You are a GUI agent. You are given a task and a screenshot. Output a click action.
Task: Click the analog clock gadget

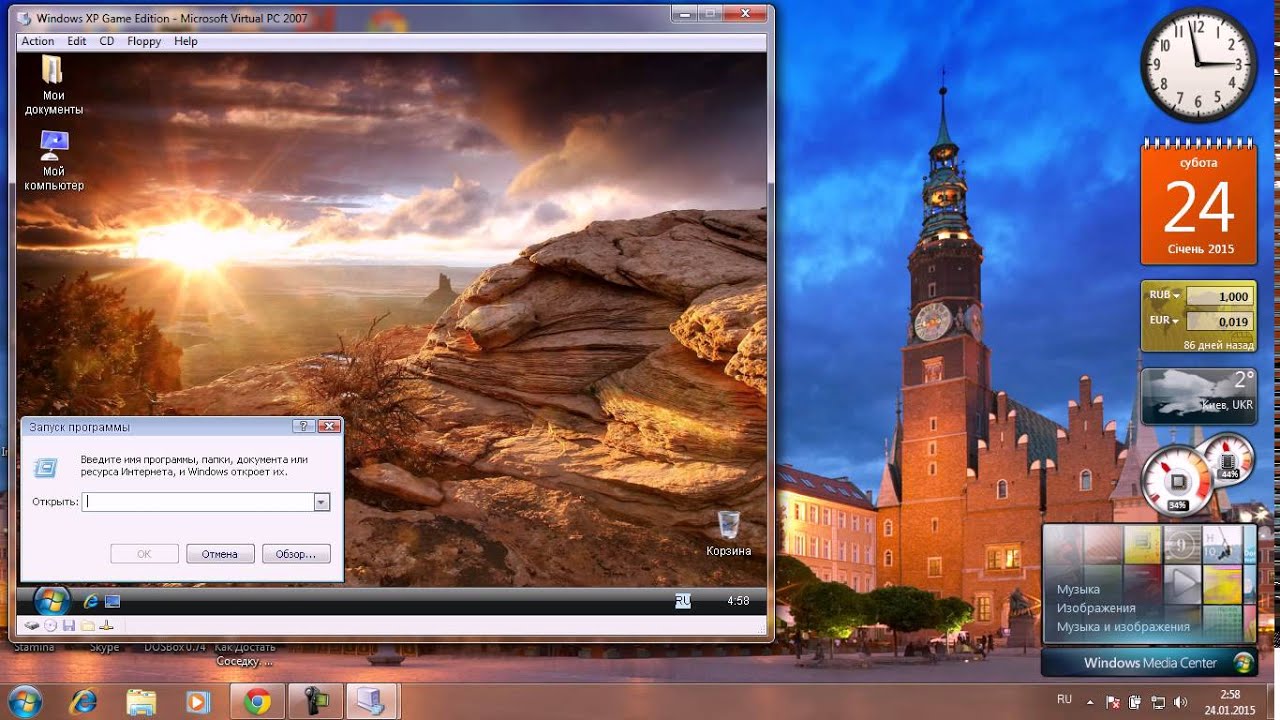click(x=1198, y=64)
